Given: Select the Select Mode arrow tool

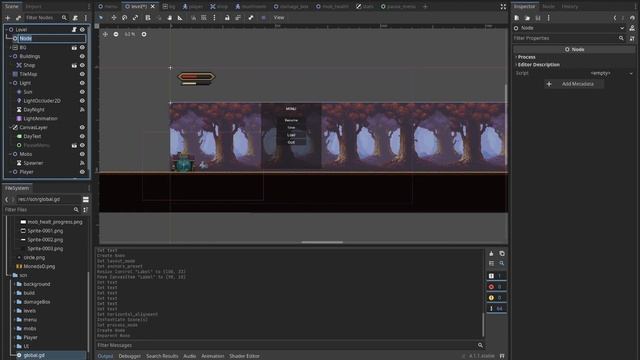Looking at the screenshot, I should [x=101, y=18].
